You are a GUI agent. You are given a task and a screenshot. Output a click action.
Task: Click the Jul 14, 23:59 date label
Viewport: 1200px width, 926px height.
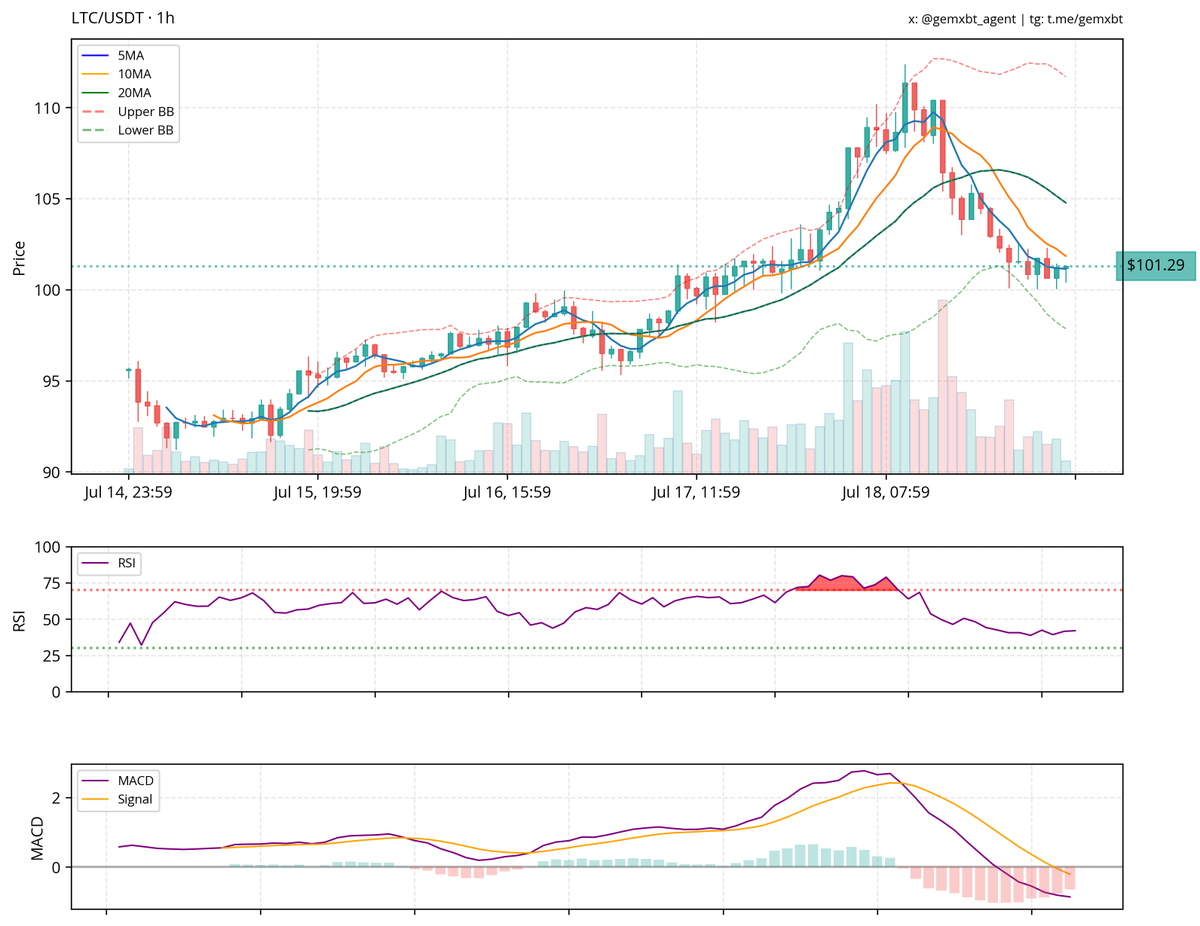point(128,492)
